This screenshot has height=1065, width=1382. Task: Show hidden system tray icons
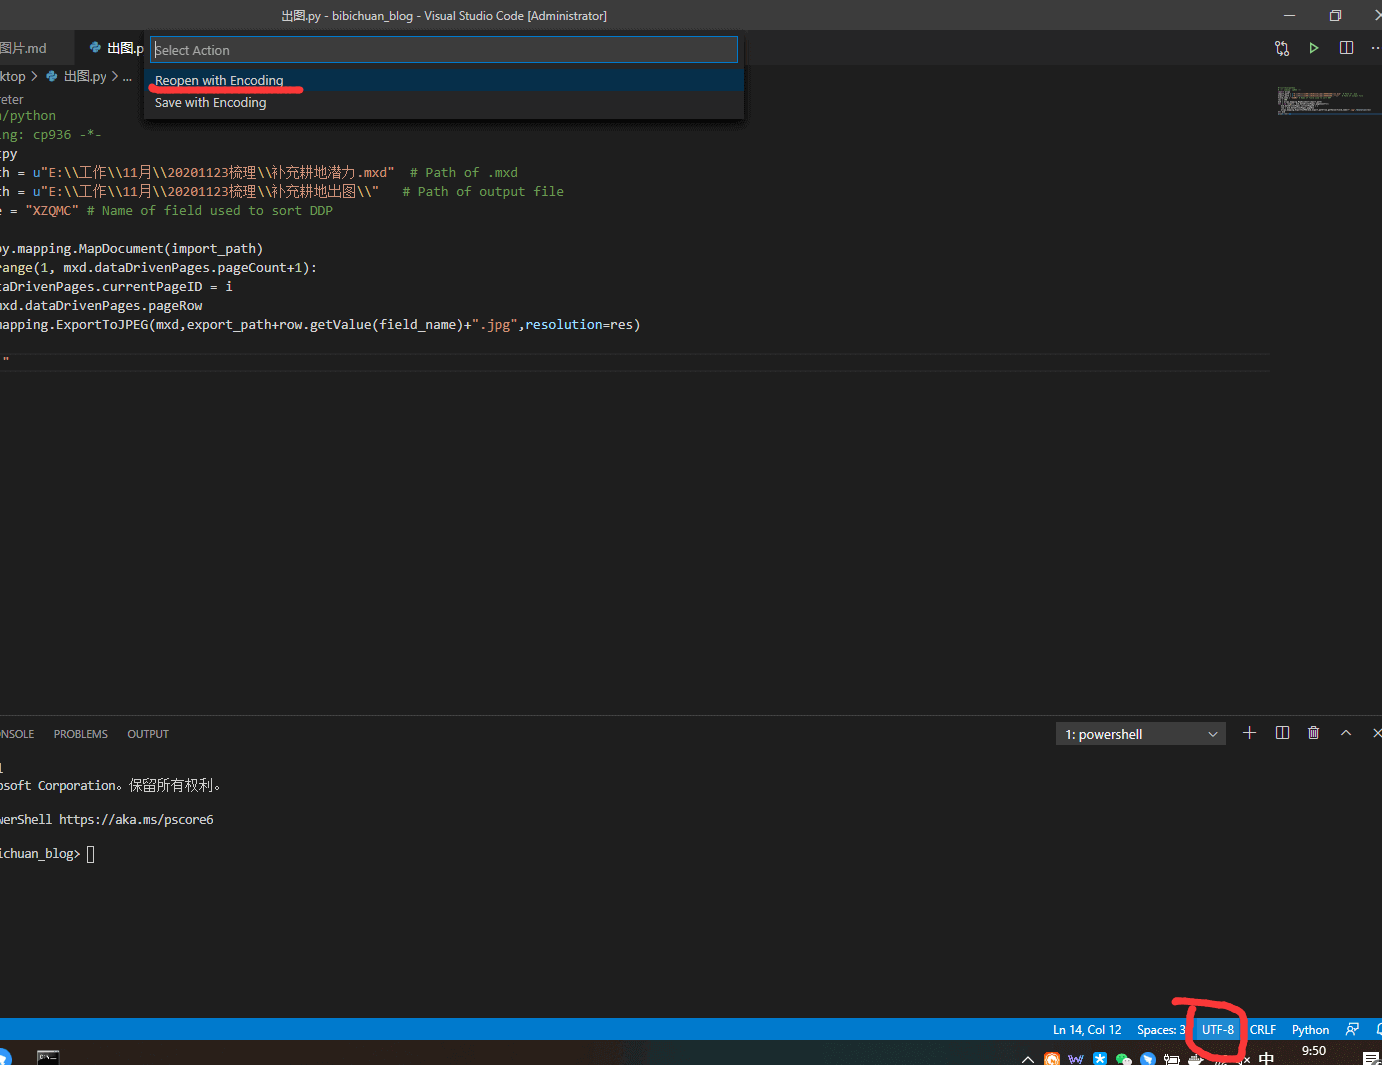coord(1027,1059)
